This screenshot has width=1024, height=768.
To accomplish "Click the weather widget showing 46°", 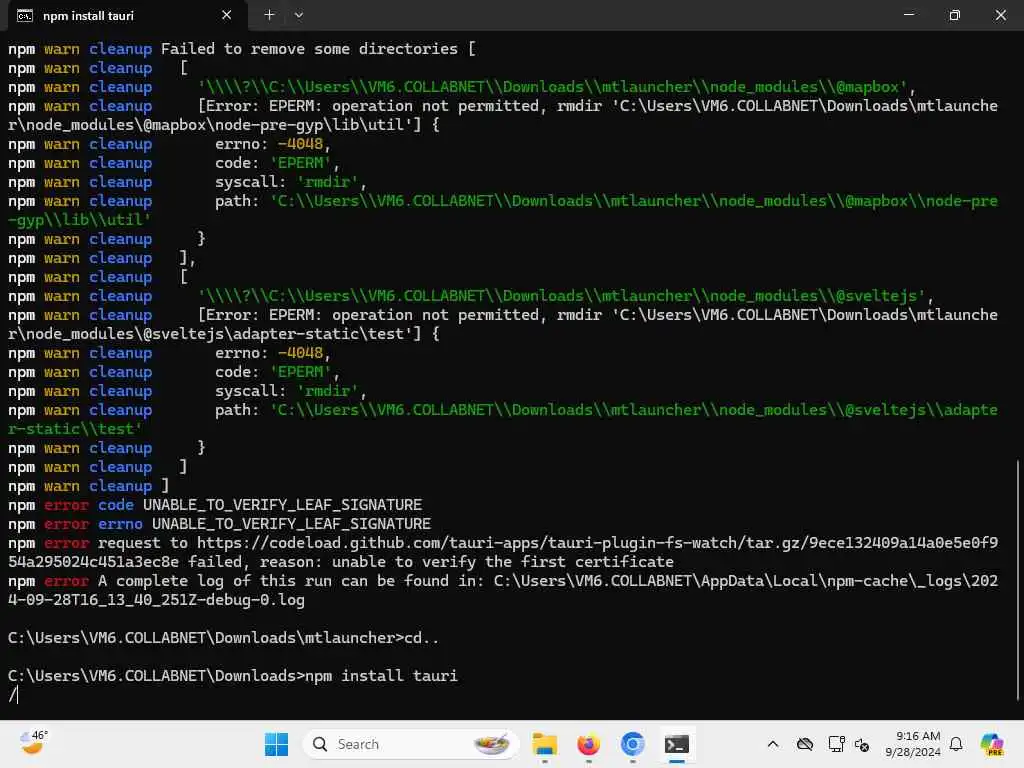I will point(34,743).
